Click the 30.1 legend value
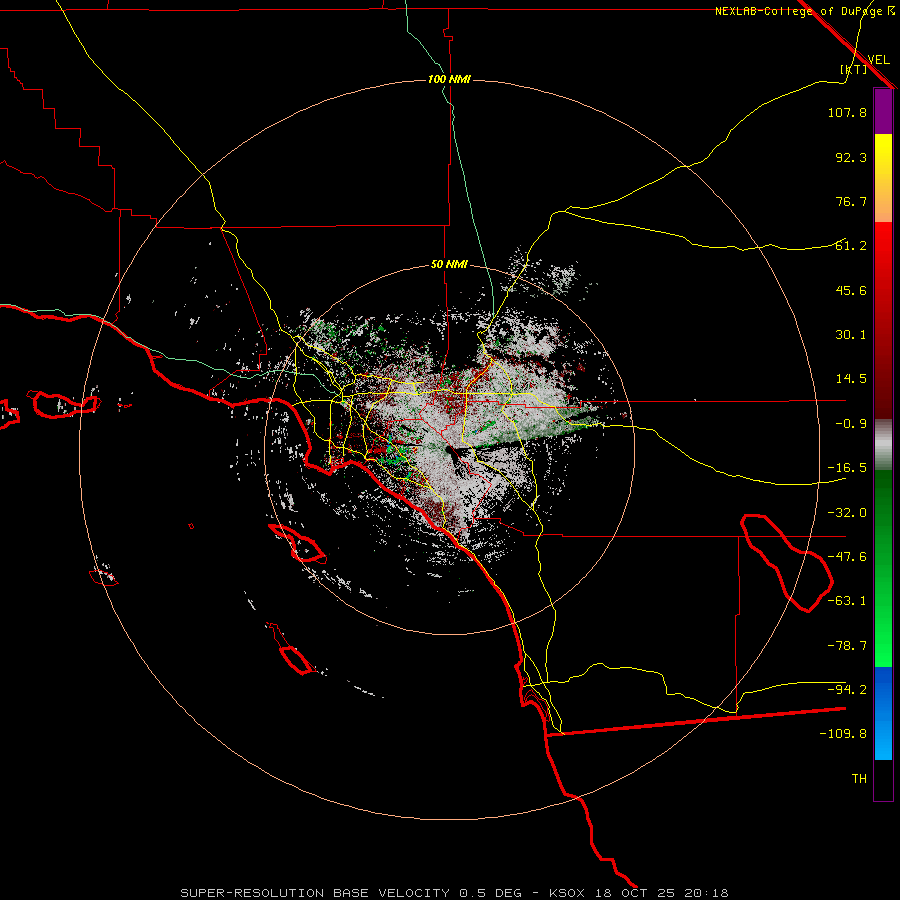Screen dimensions: 900x900 click(851, 335)
